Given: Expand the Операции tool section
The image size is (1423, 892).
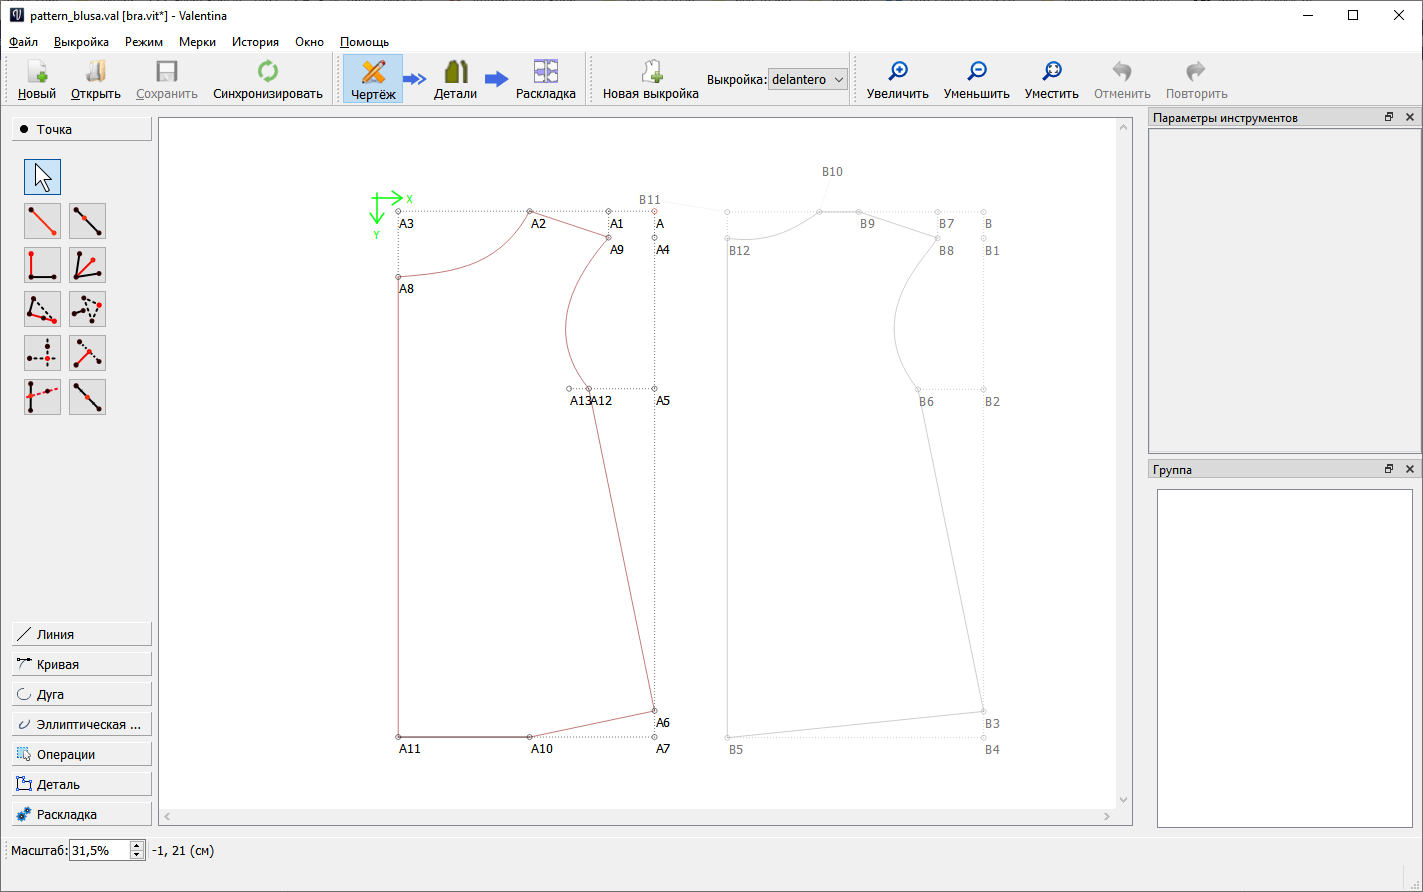Looking at the screenshot, I should point(82,754).
